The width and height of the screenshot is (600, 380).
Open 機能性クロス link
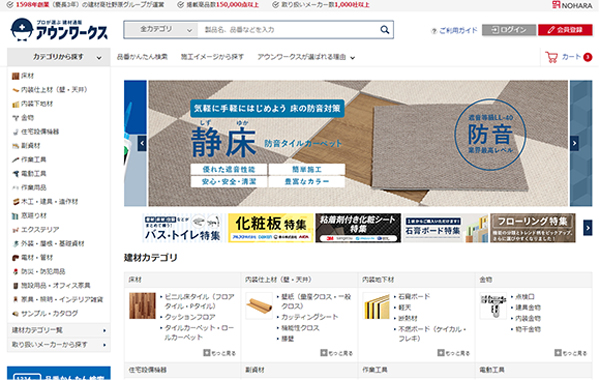pyautogui.click(x=300, y=328)
